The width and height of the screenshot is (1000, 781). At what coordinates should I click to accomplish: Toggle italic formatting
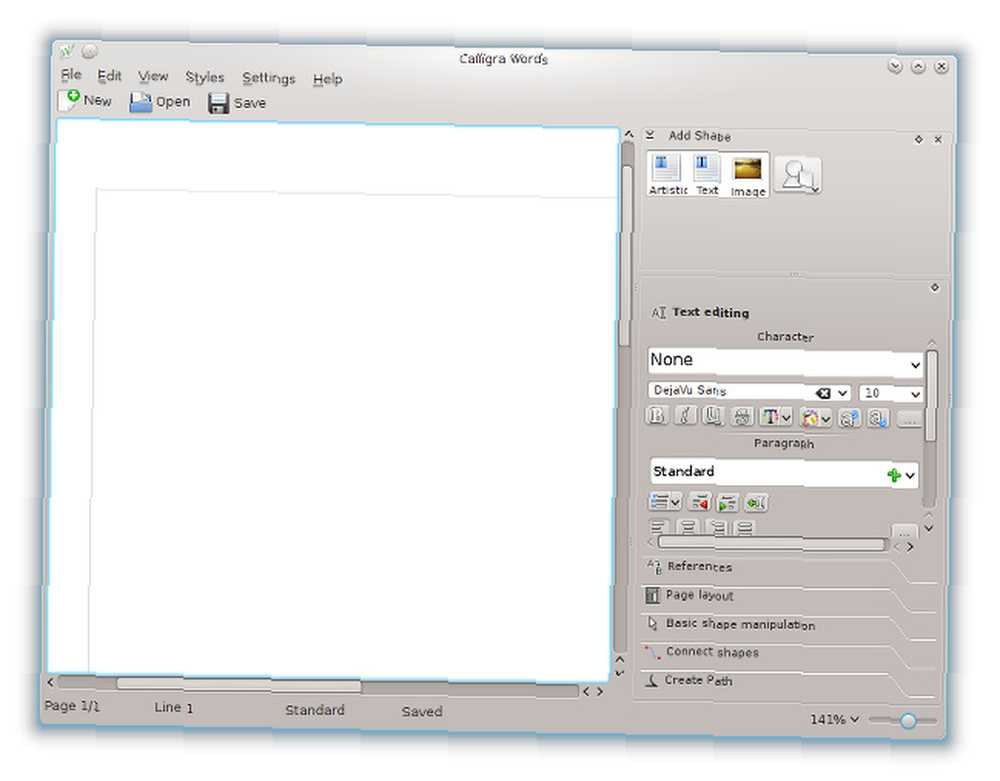684,416
